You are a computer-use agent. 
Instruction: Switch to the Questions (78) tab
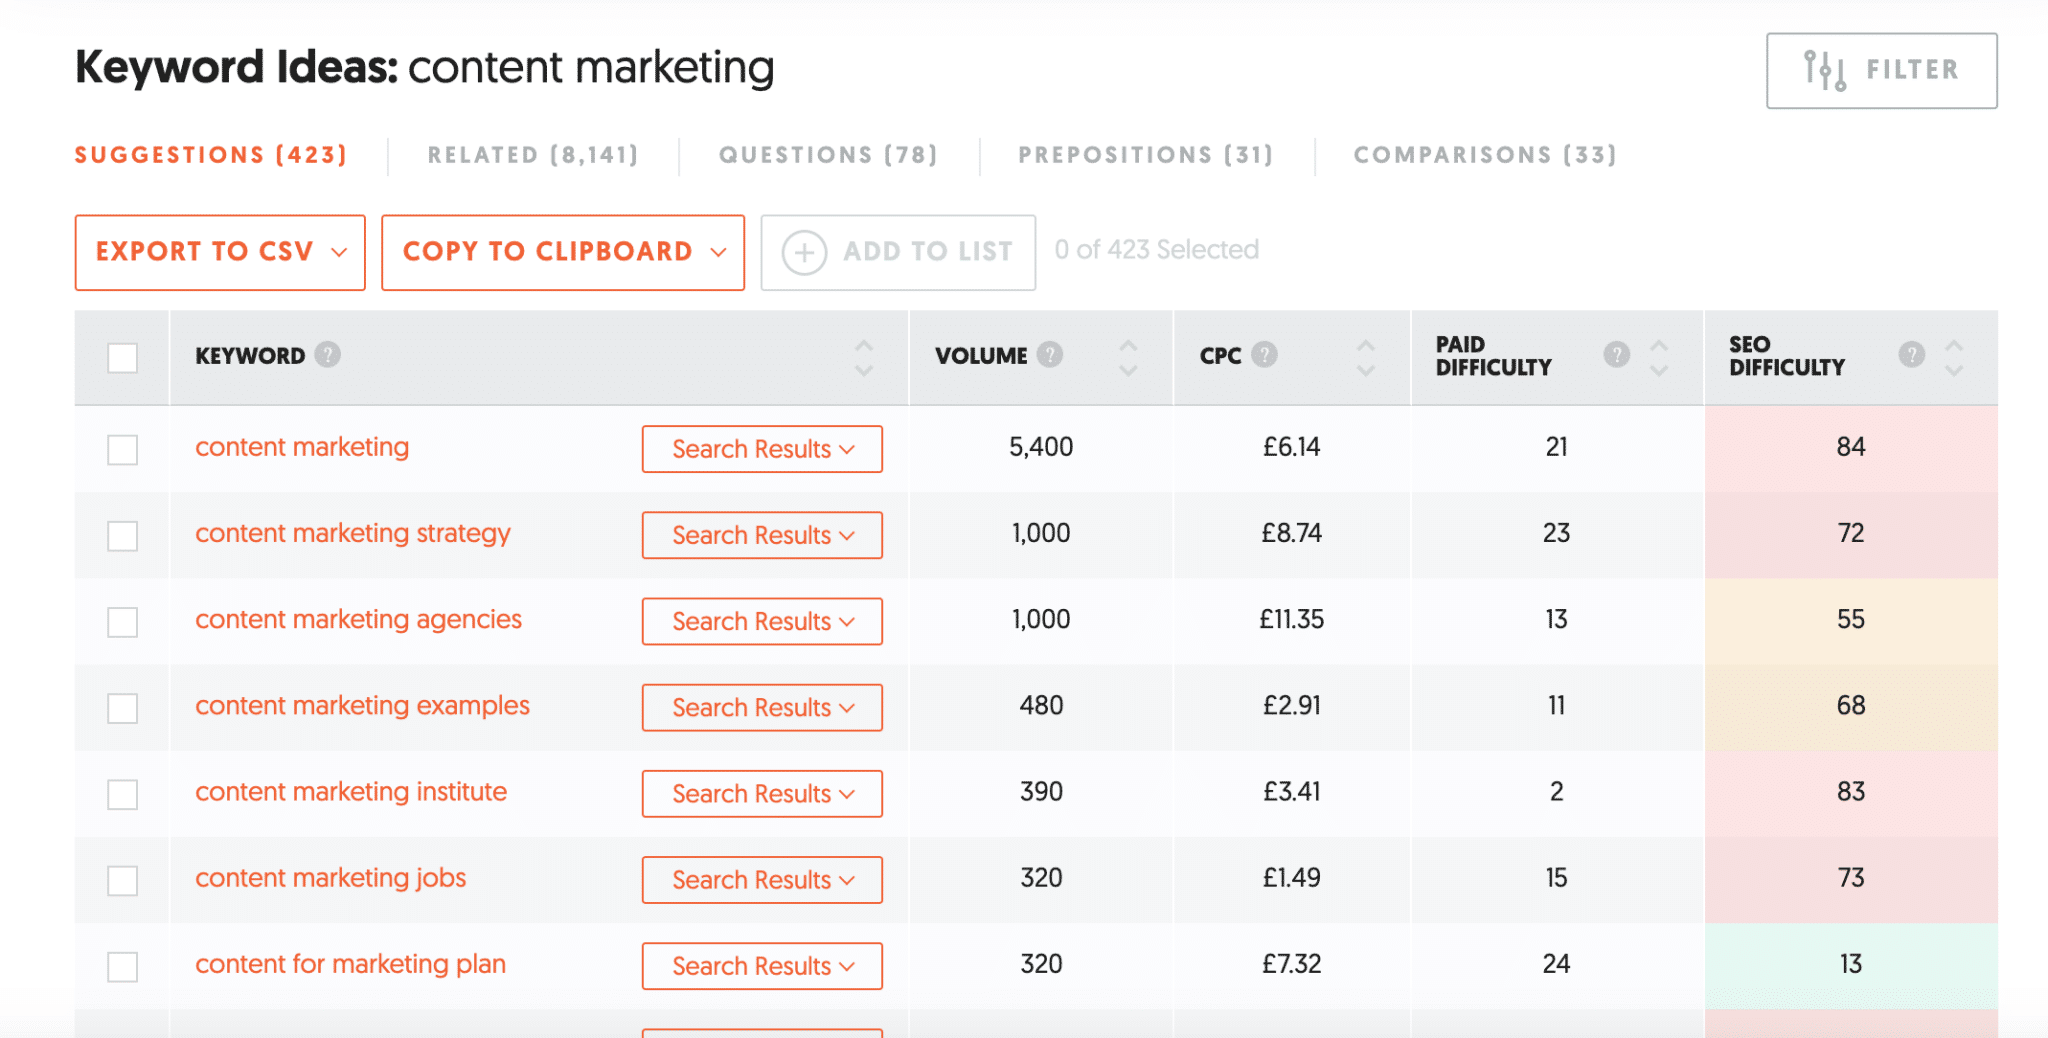(x=828, y=155)
